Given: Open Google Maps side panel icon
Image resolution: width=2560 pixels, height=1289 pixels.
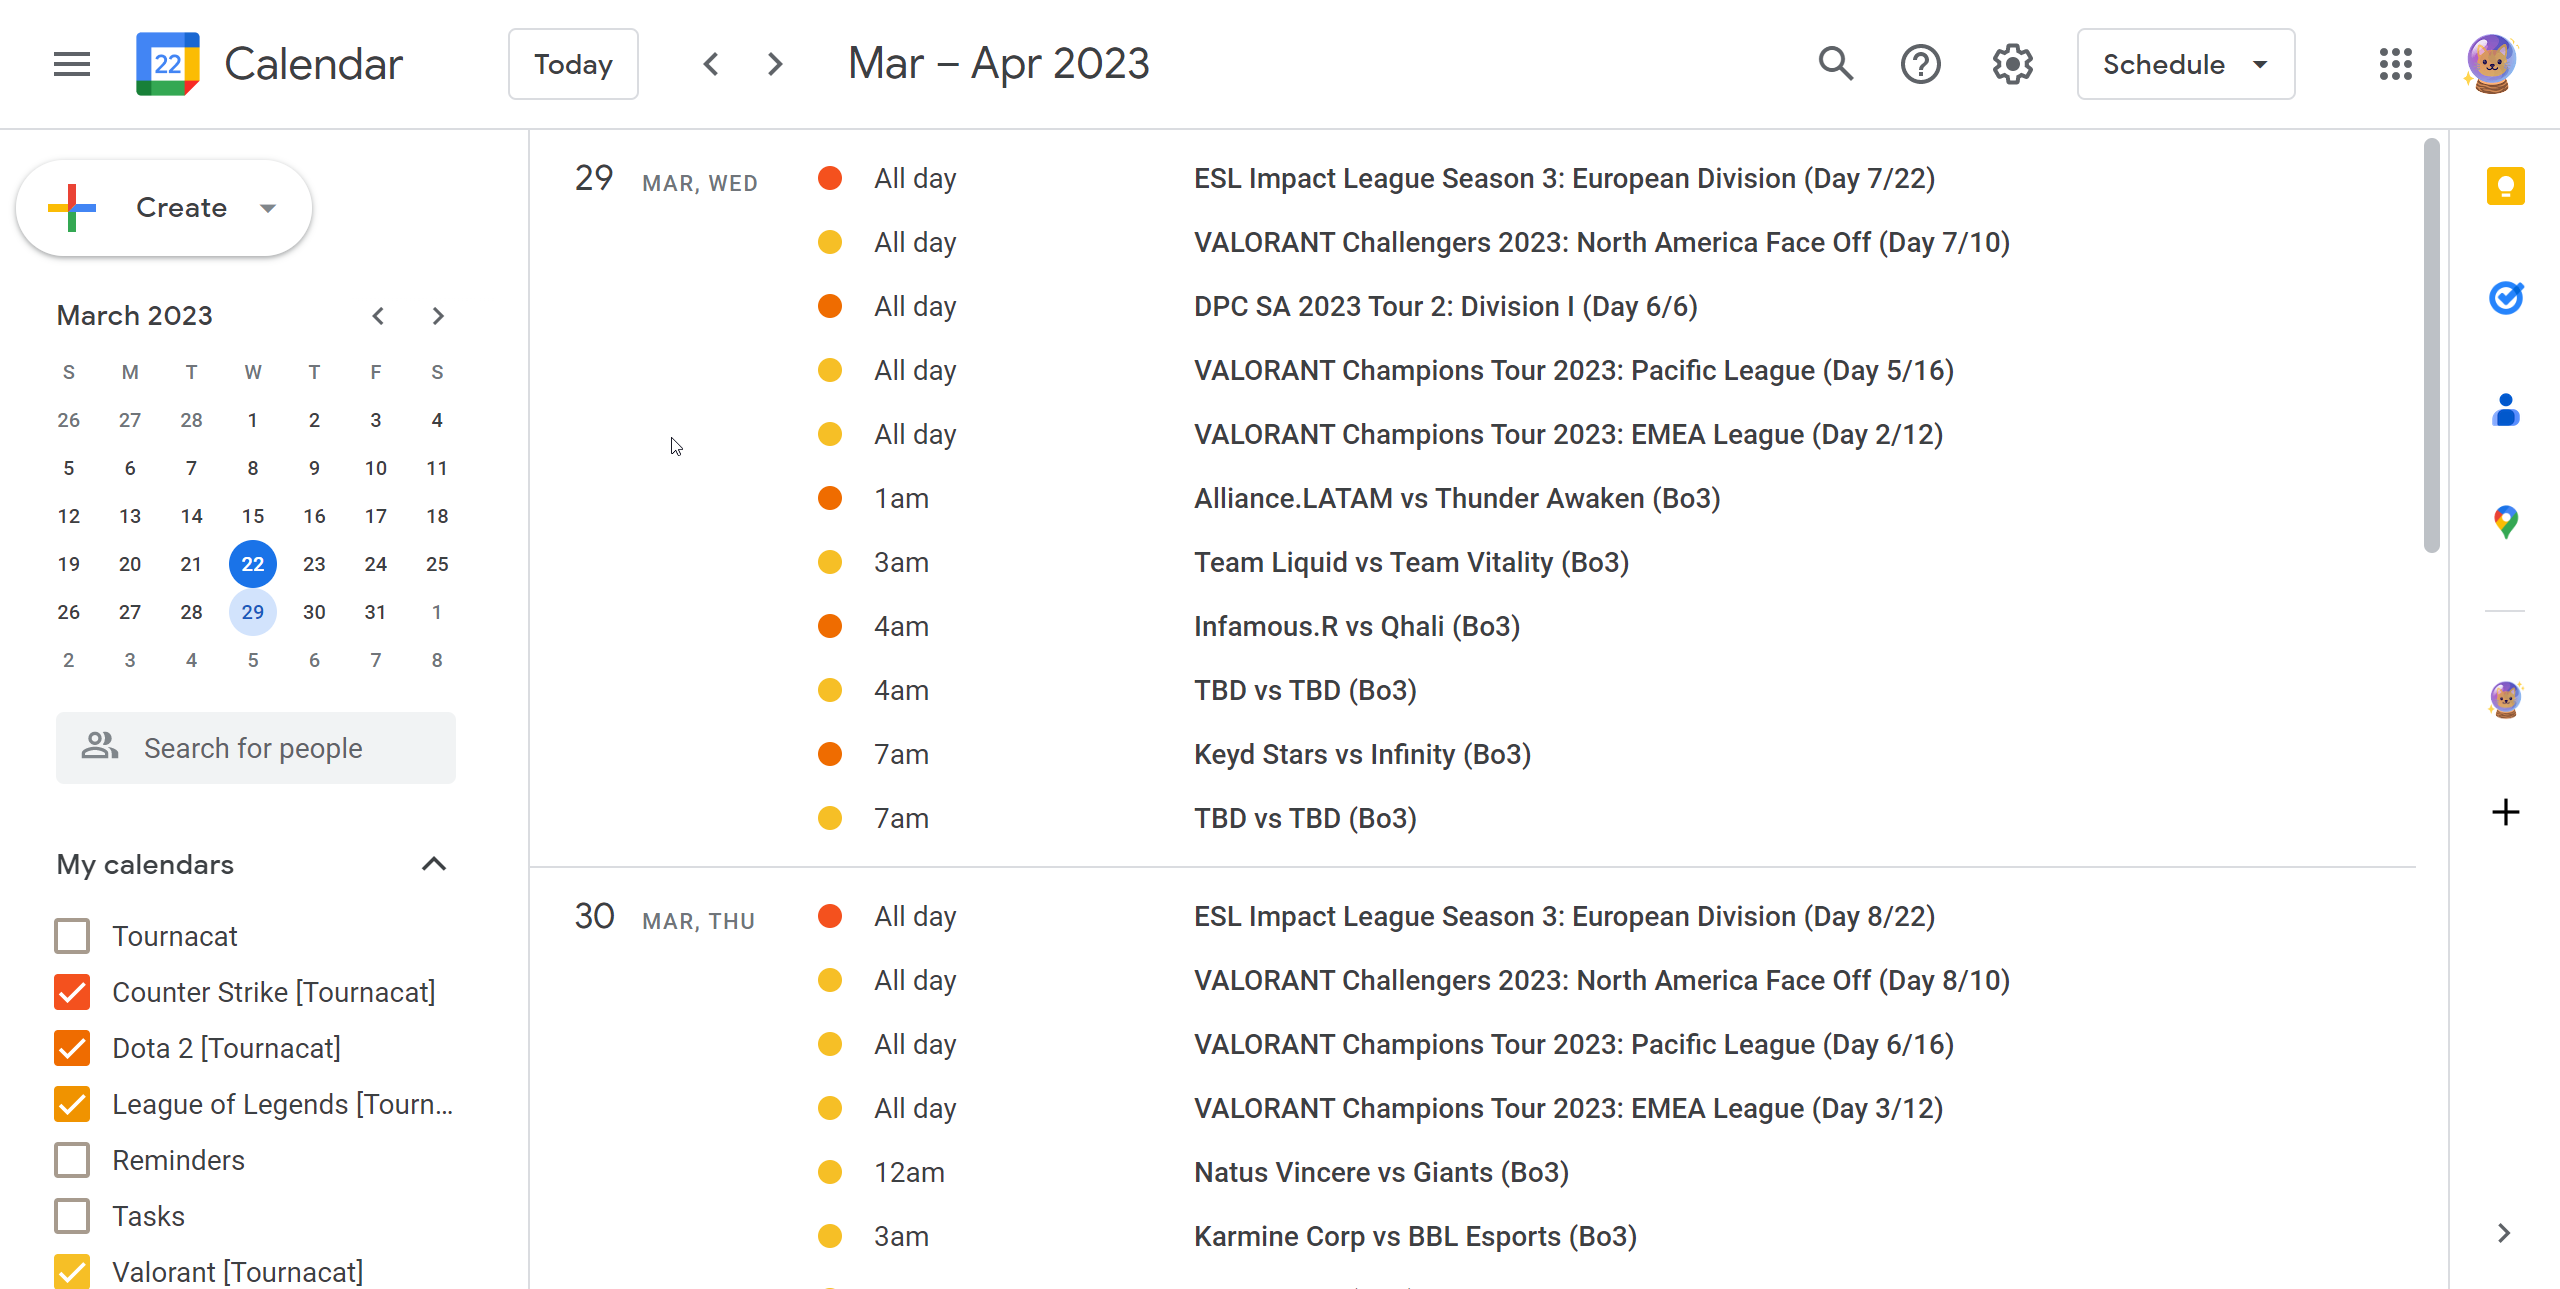Looking at the screenshot, I should coord(2505,521).
